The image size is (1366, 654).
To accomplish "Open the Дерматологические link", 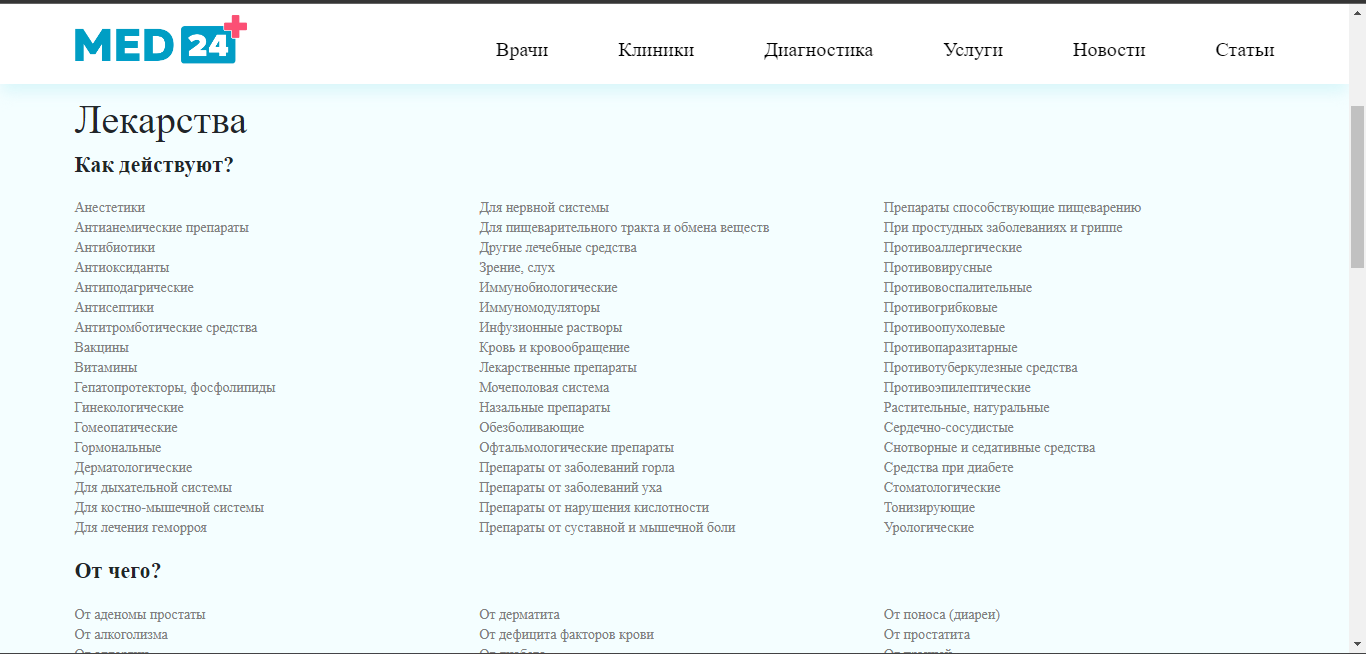I will click(x=133, y=468).
